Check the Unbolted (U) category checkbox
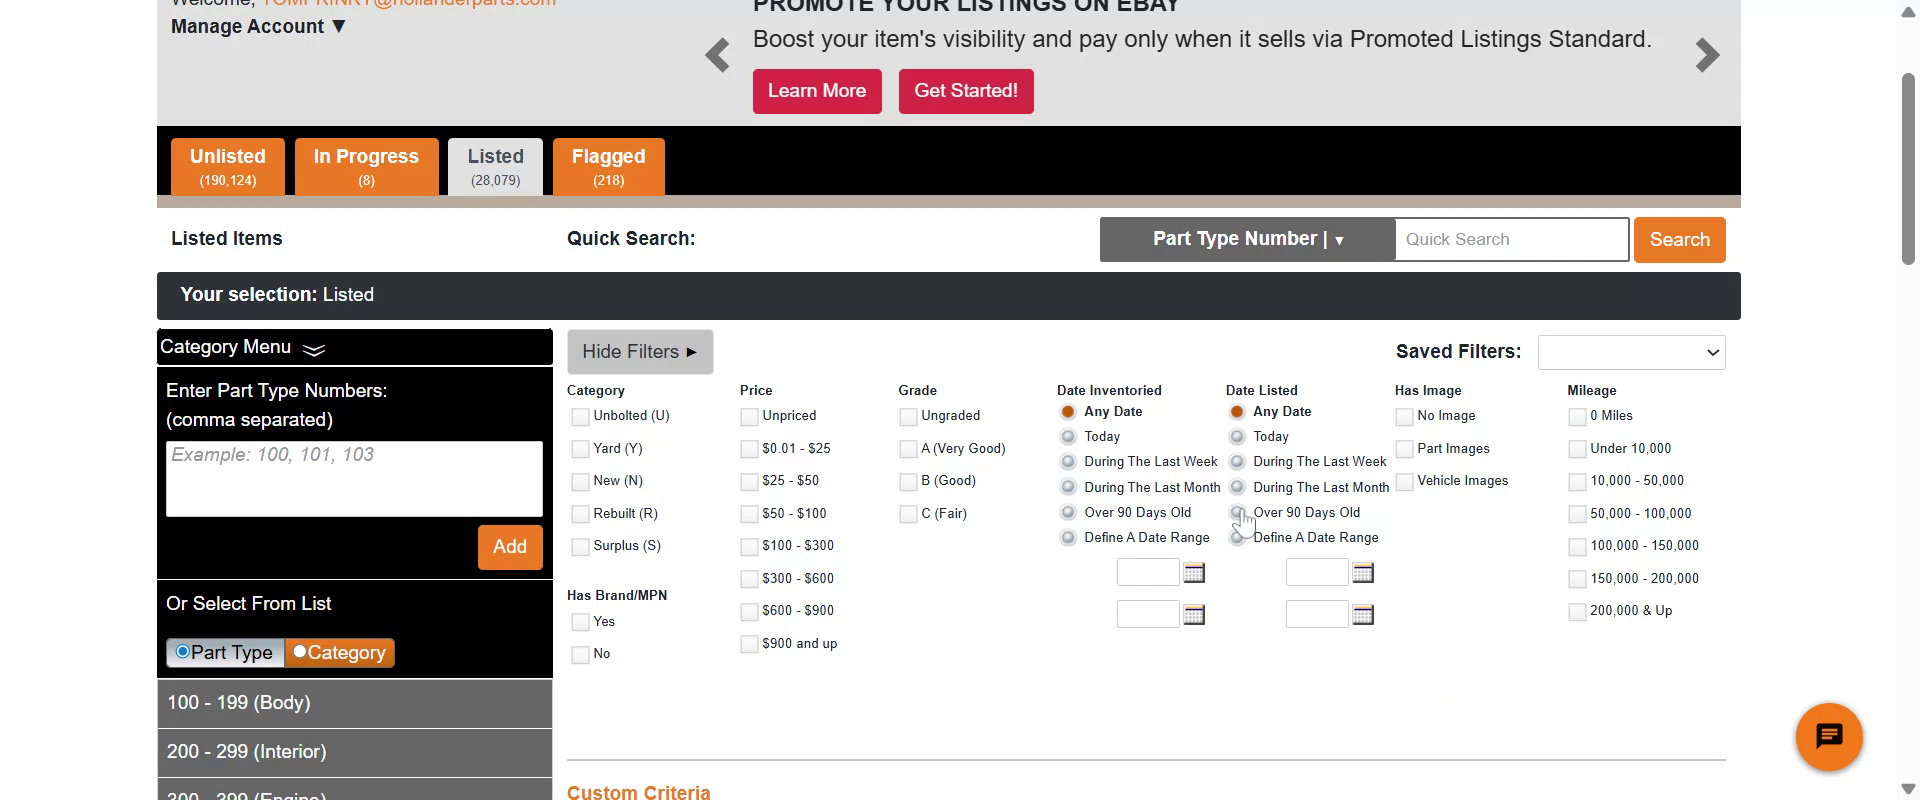 [580, 417]
